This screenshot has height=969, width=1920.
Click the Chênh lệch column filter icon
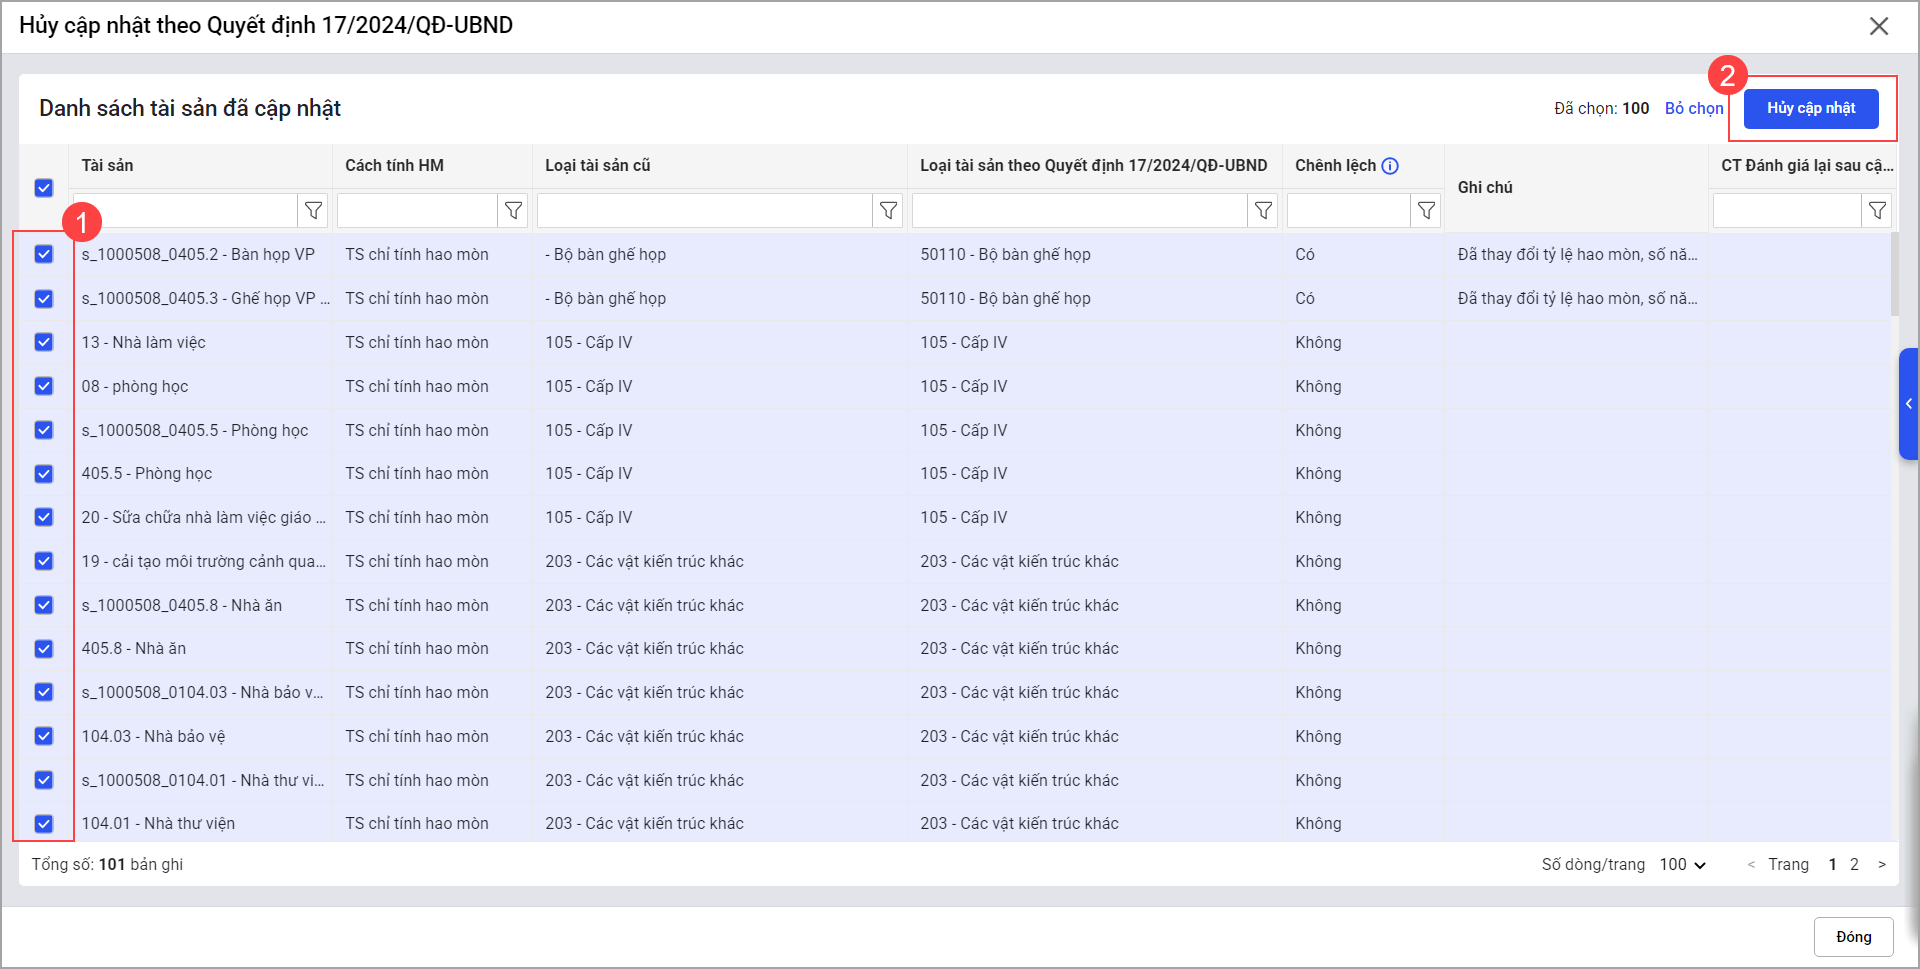1426,211
